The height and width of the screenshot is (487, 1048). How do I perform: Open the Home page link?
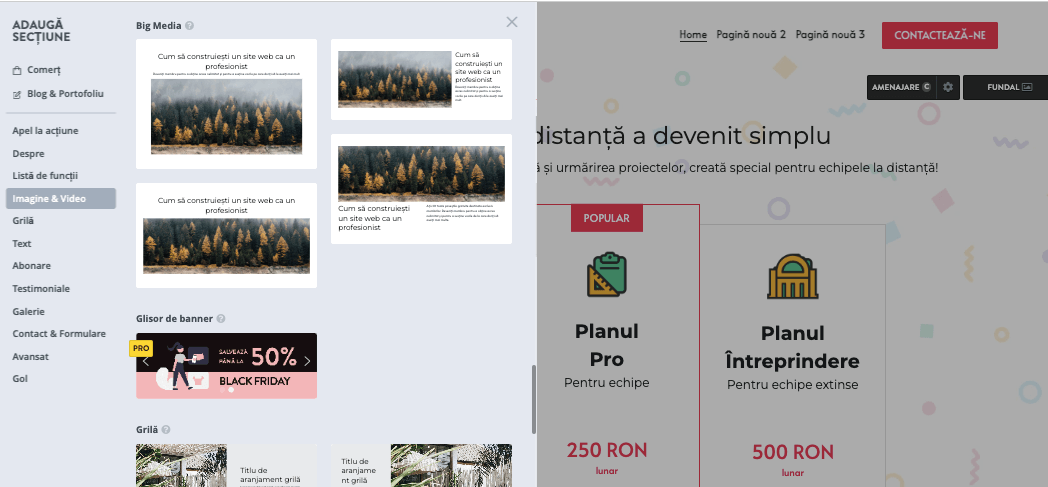pos(693,35)
